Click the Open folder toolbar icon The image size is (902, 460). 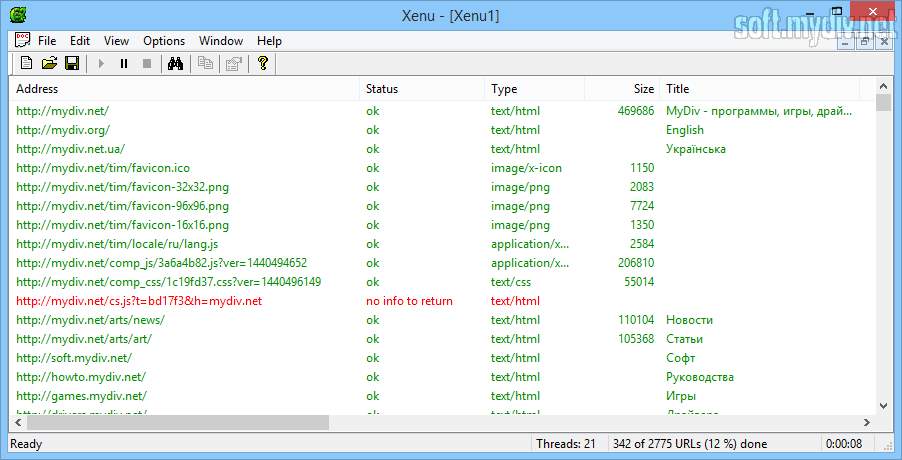(49, 64)
